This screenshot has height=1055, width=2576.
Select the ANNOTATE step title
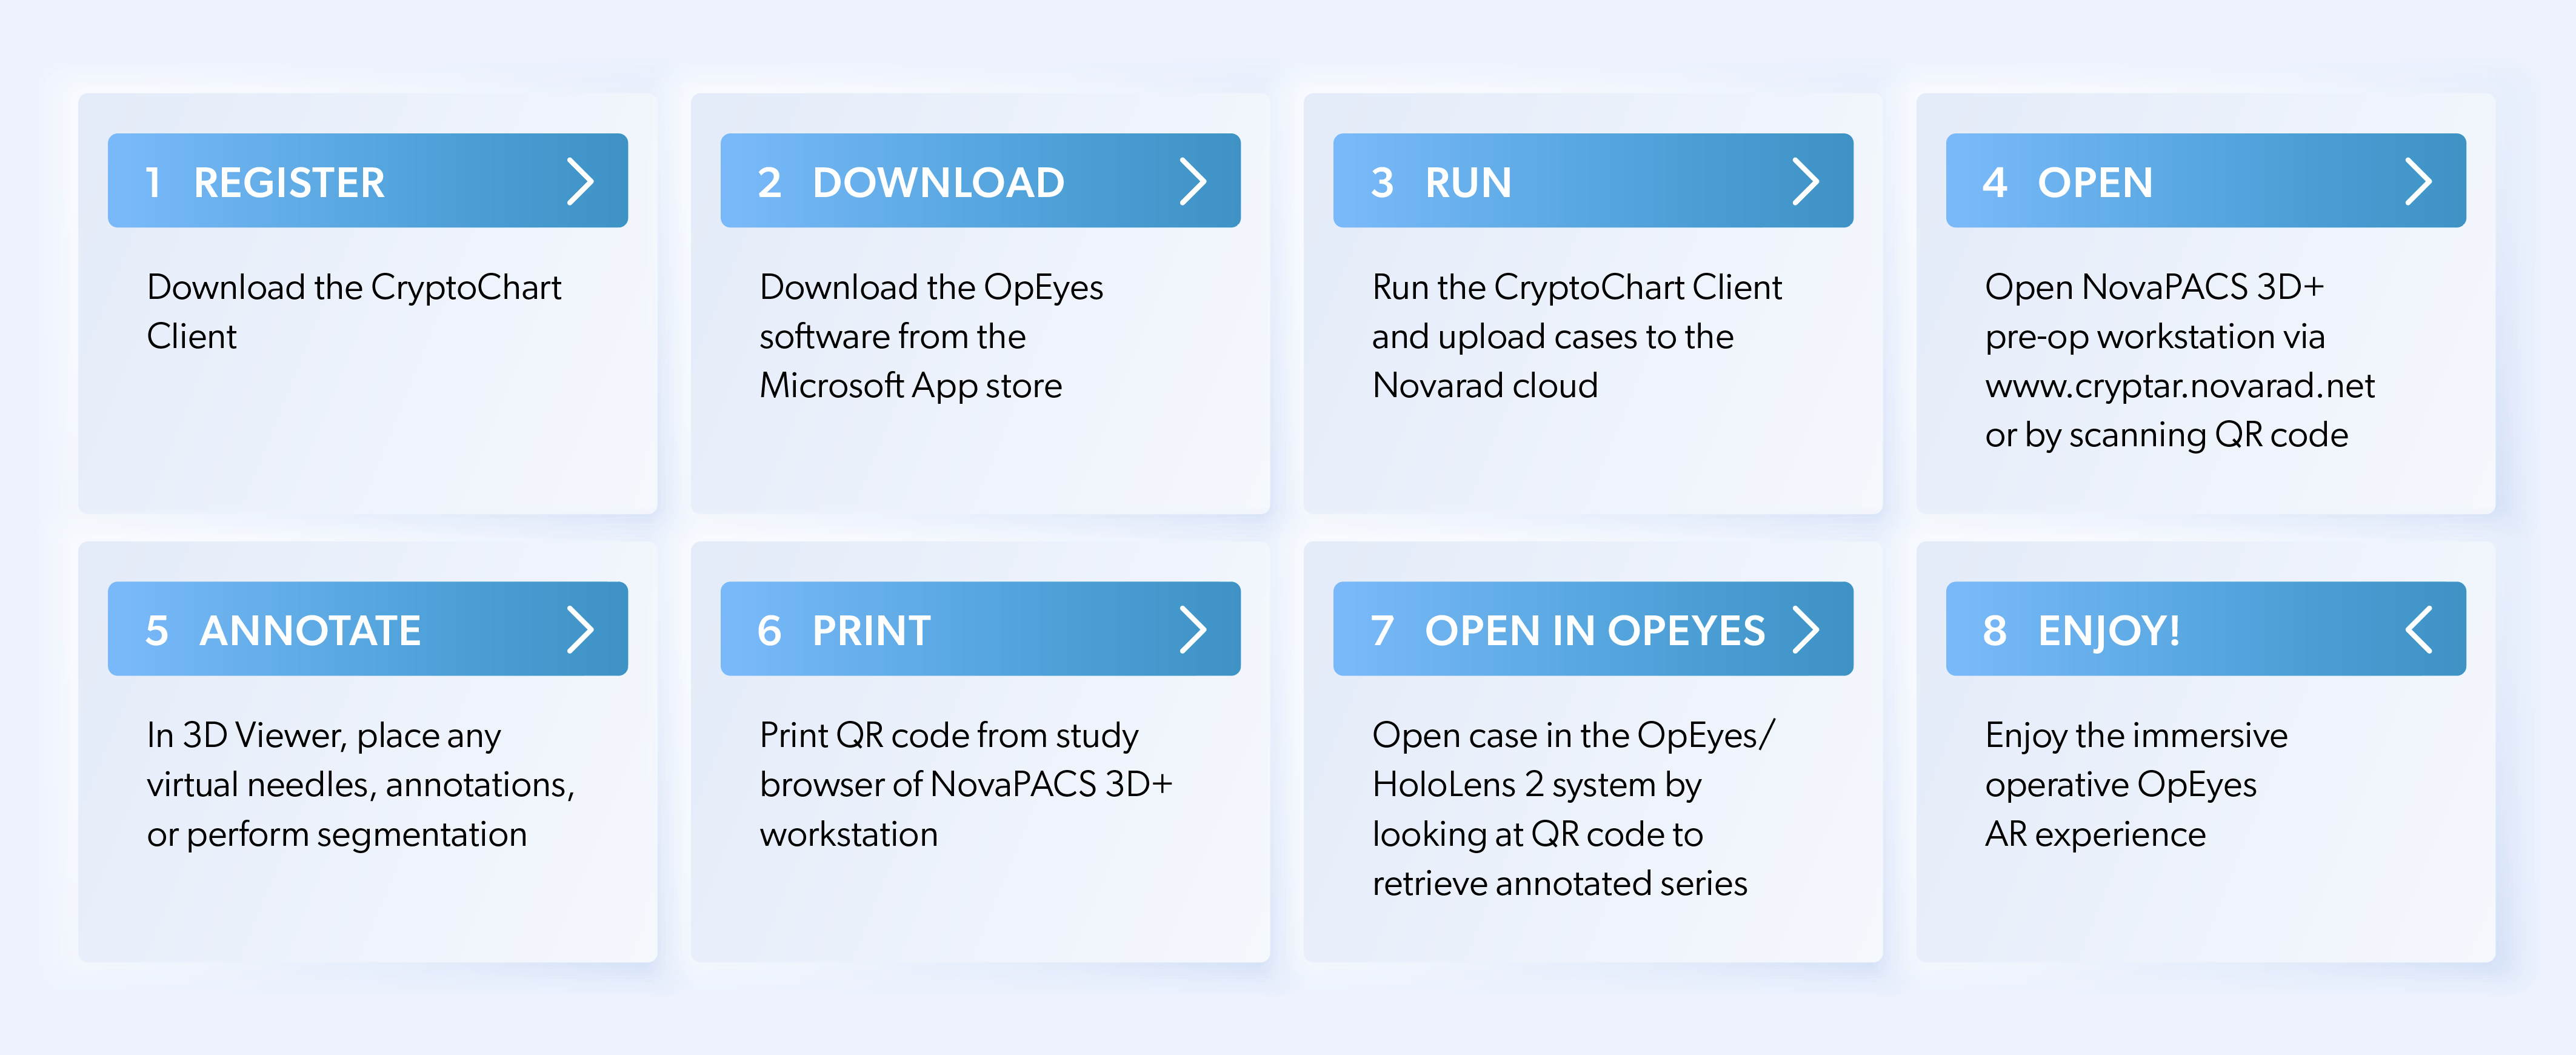tap(310, 631)
